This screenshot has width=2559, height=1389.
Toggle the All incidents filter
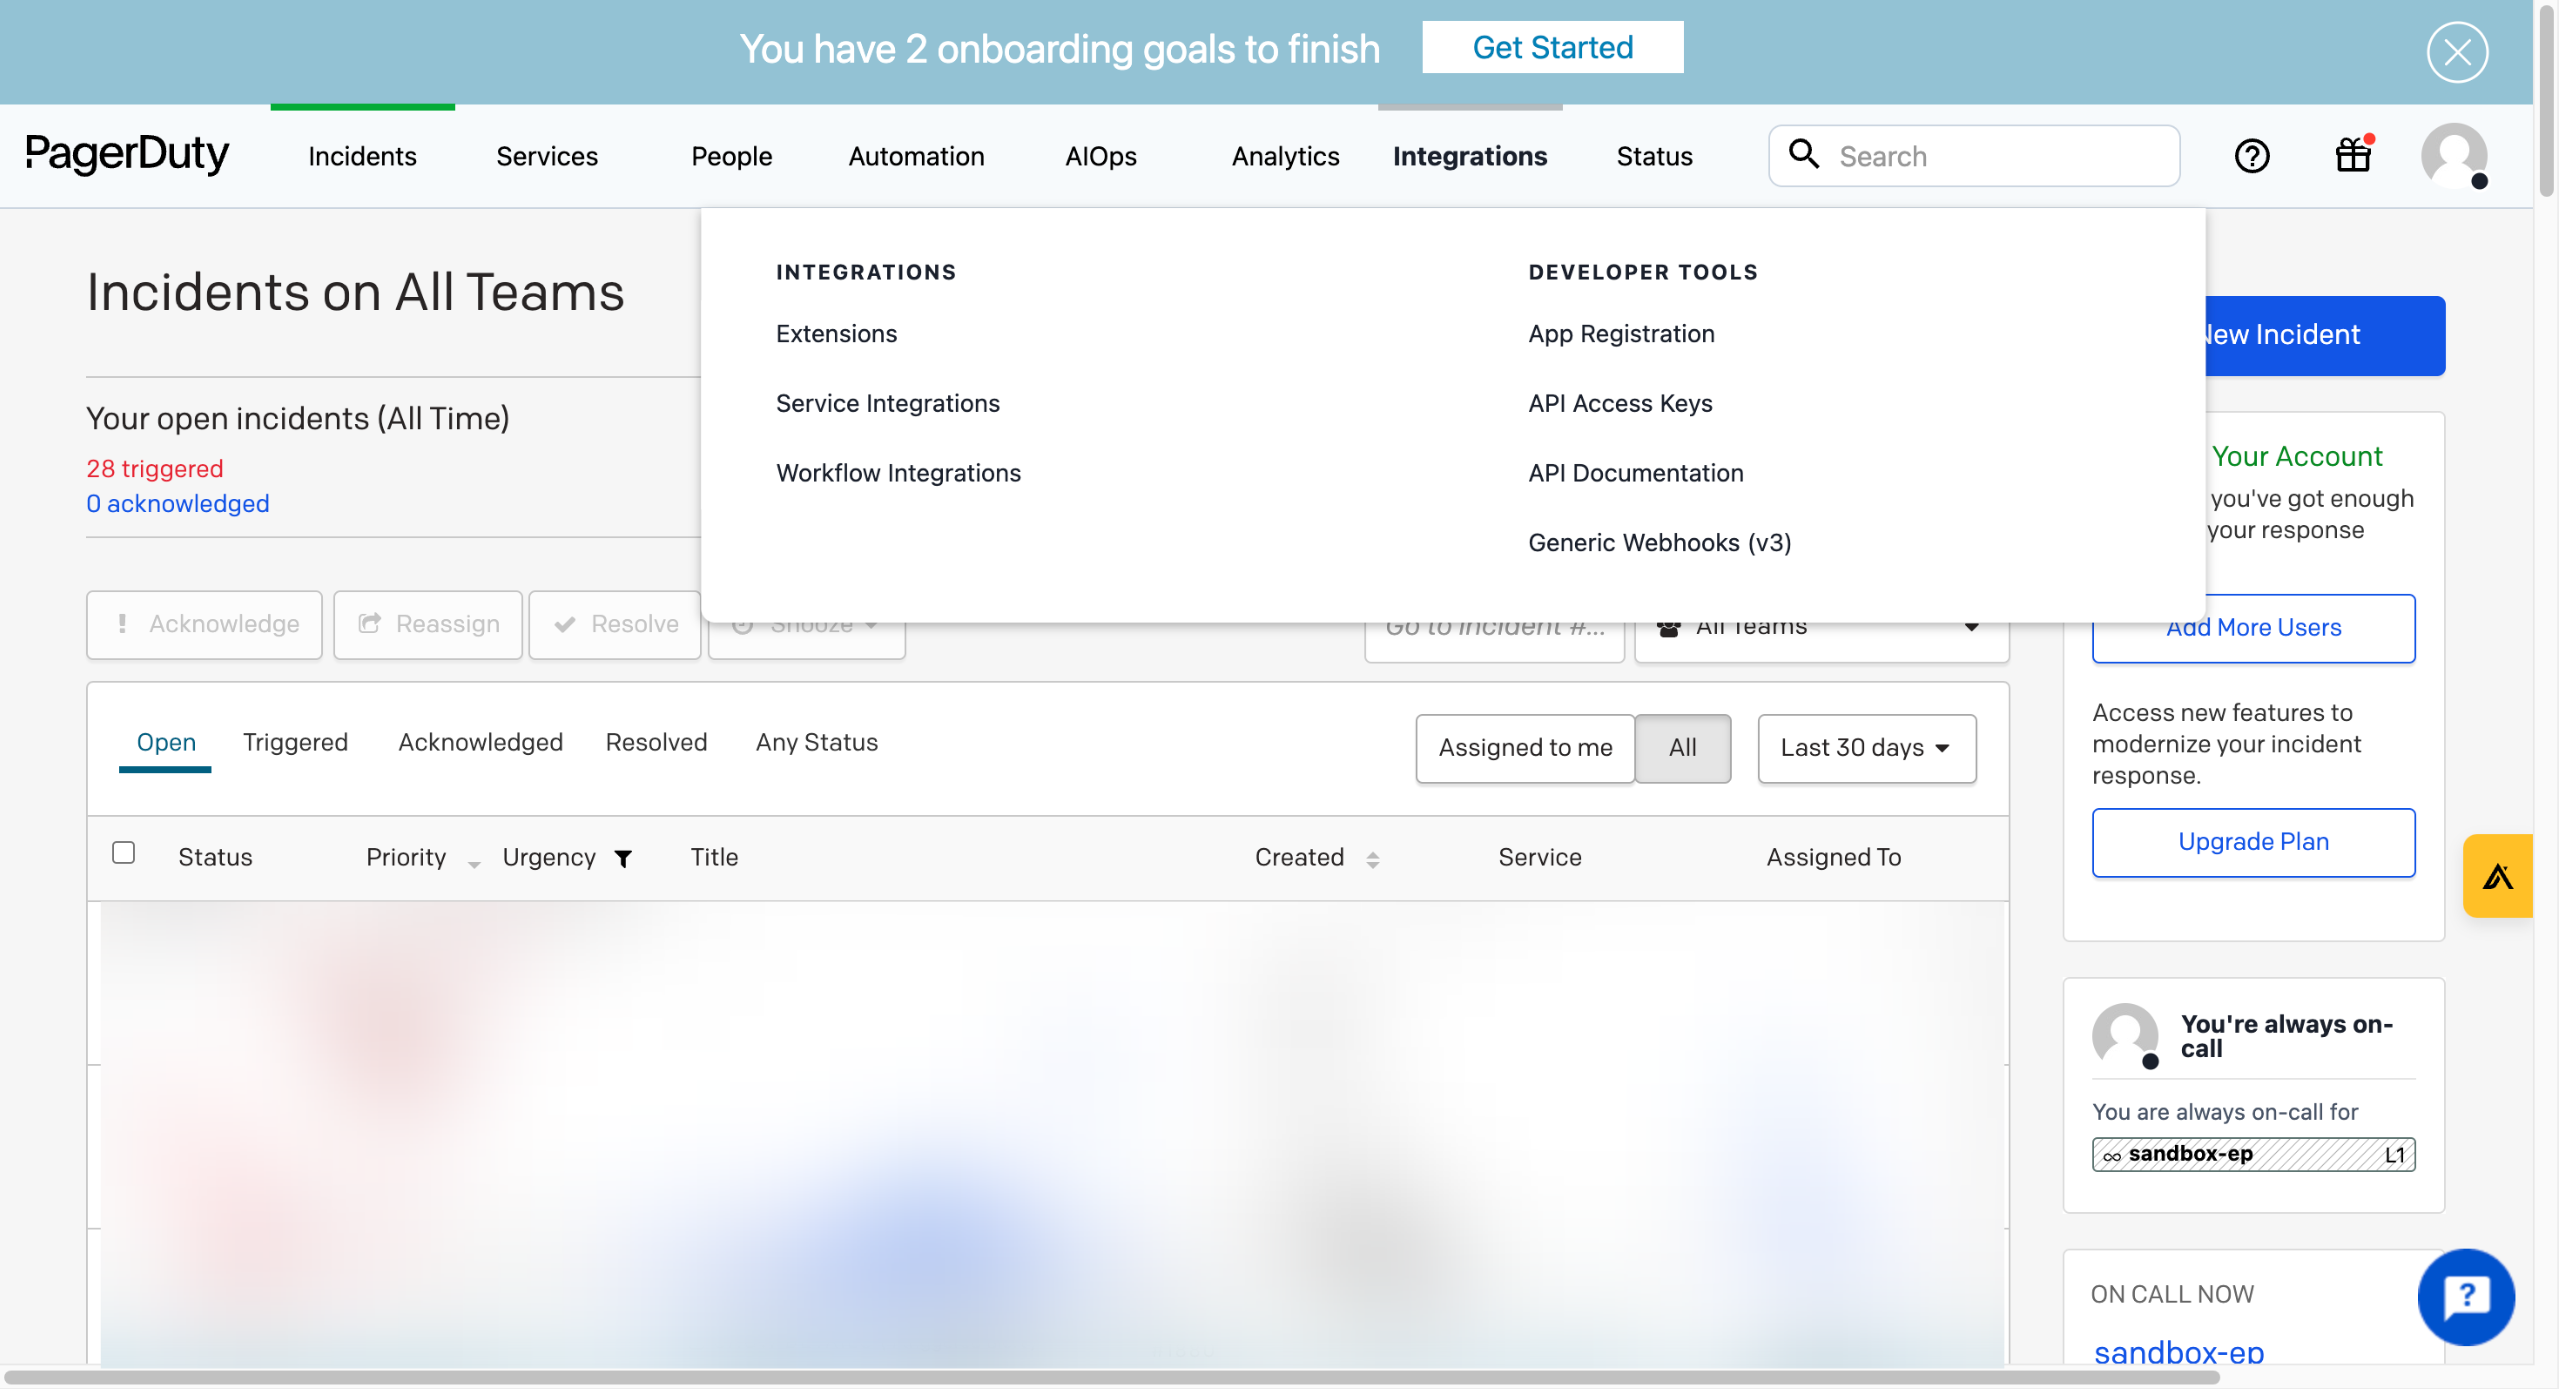pyautogui.click(x=1682, y=747)
